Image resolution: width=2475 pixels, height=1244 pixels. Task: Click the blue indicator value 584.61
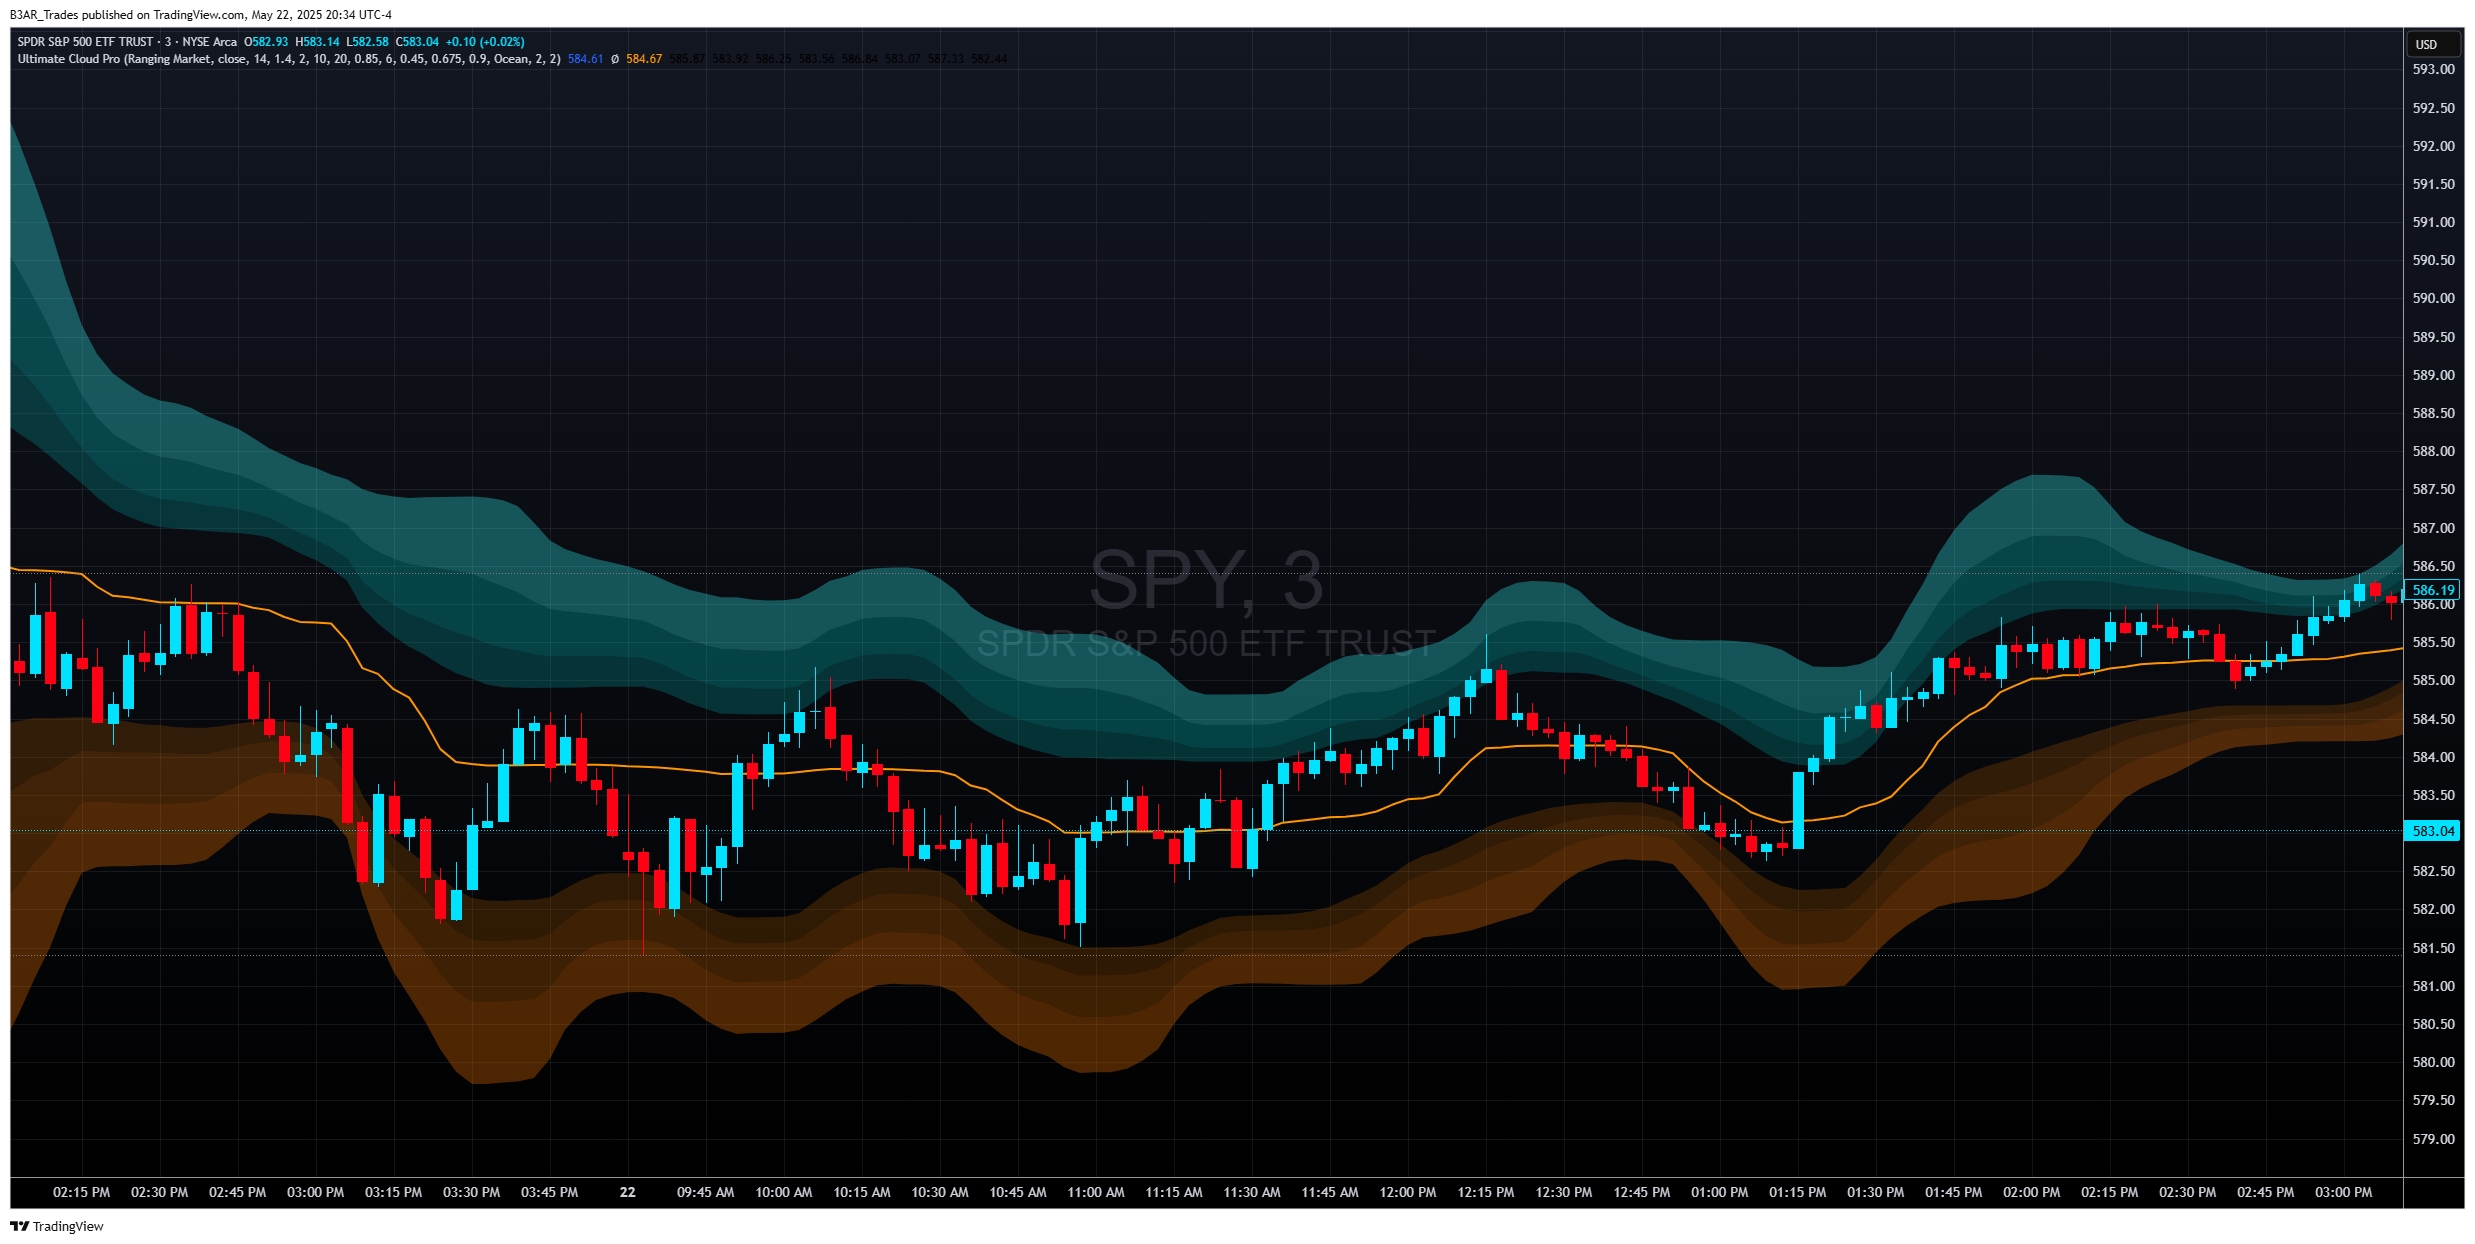point(585,59)
